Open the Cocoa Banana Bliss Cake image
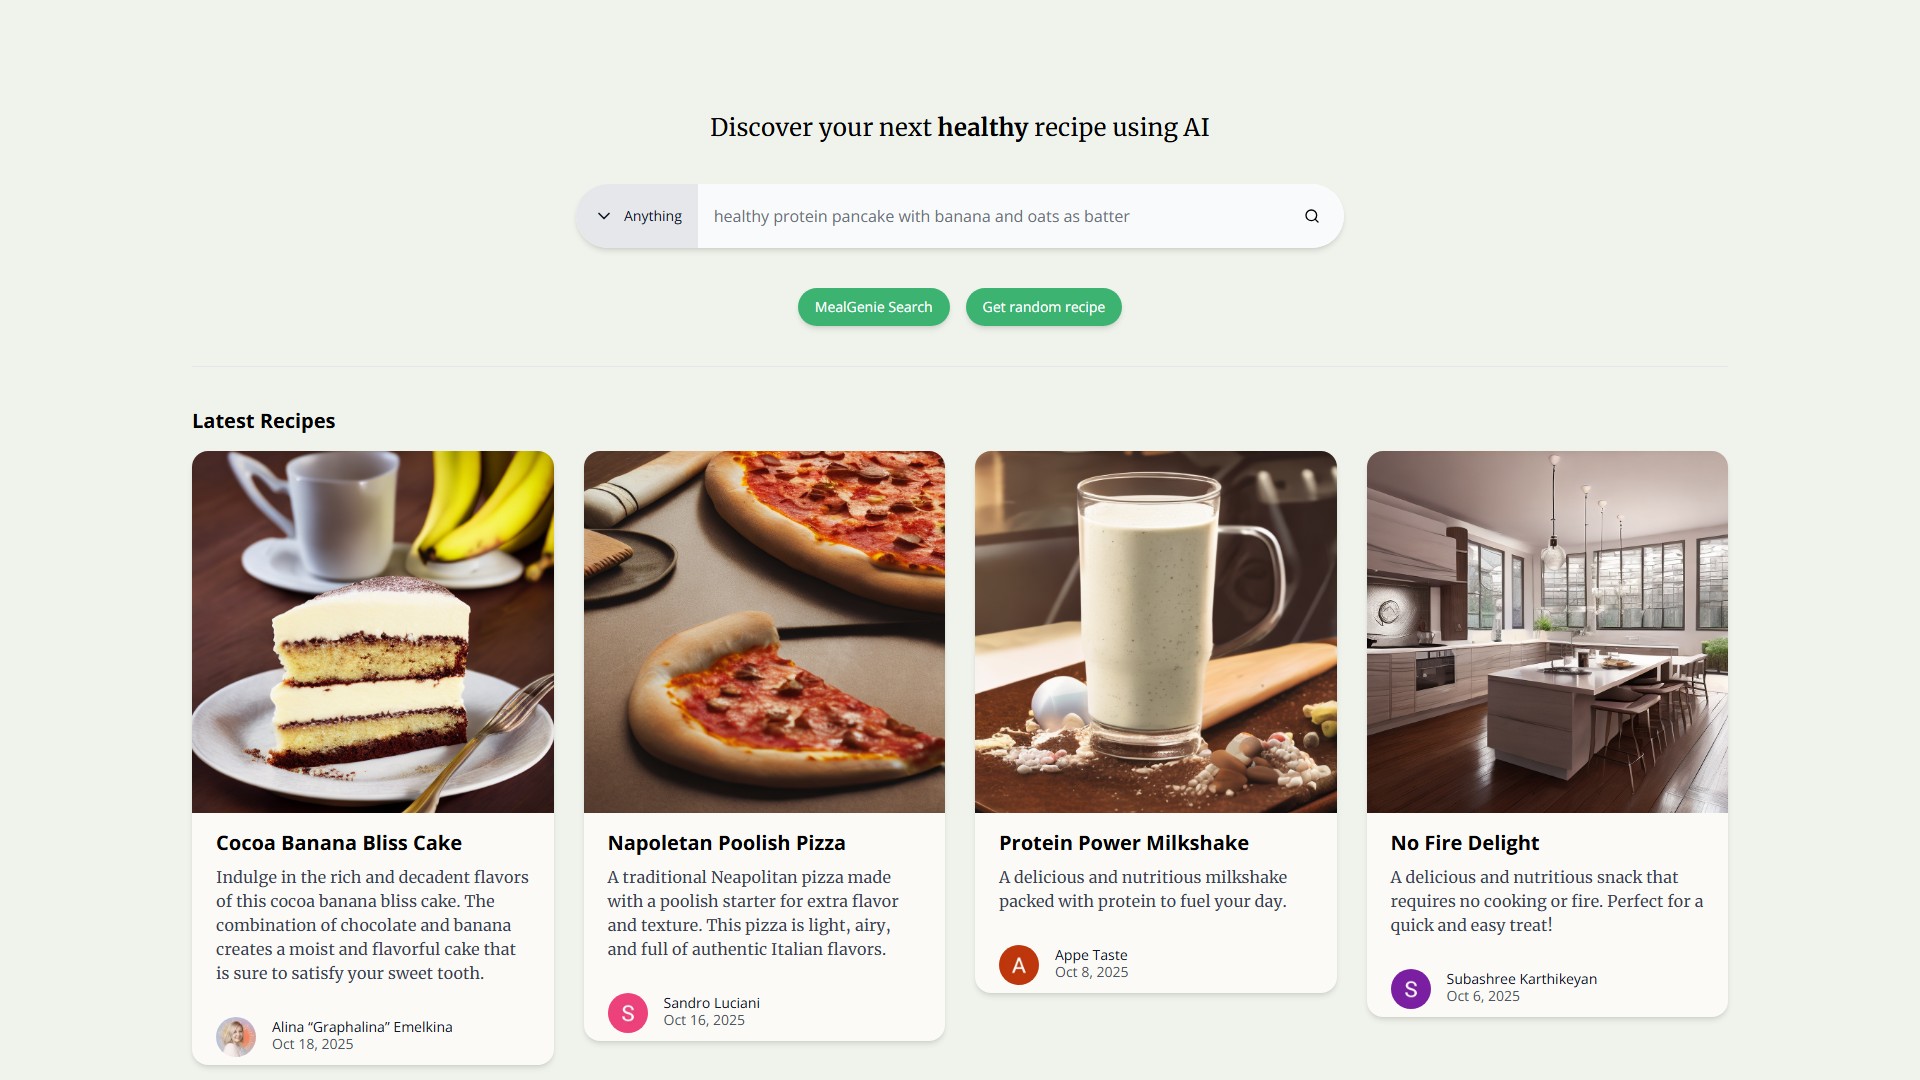 (x=372, y=631)
